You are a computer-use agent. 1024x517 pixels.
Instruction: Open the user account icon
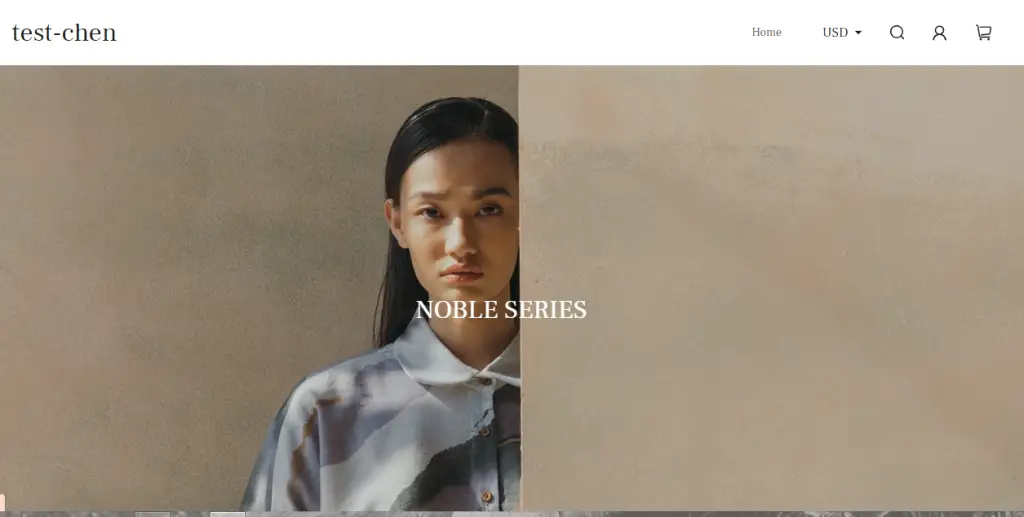pyautogui.click(x=939, y=33)
